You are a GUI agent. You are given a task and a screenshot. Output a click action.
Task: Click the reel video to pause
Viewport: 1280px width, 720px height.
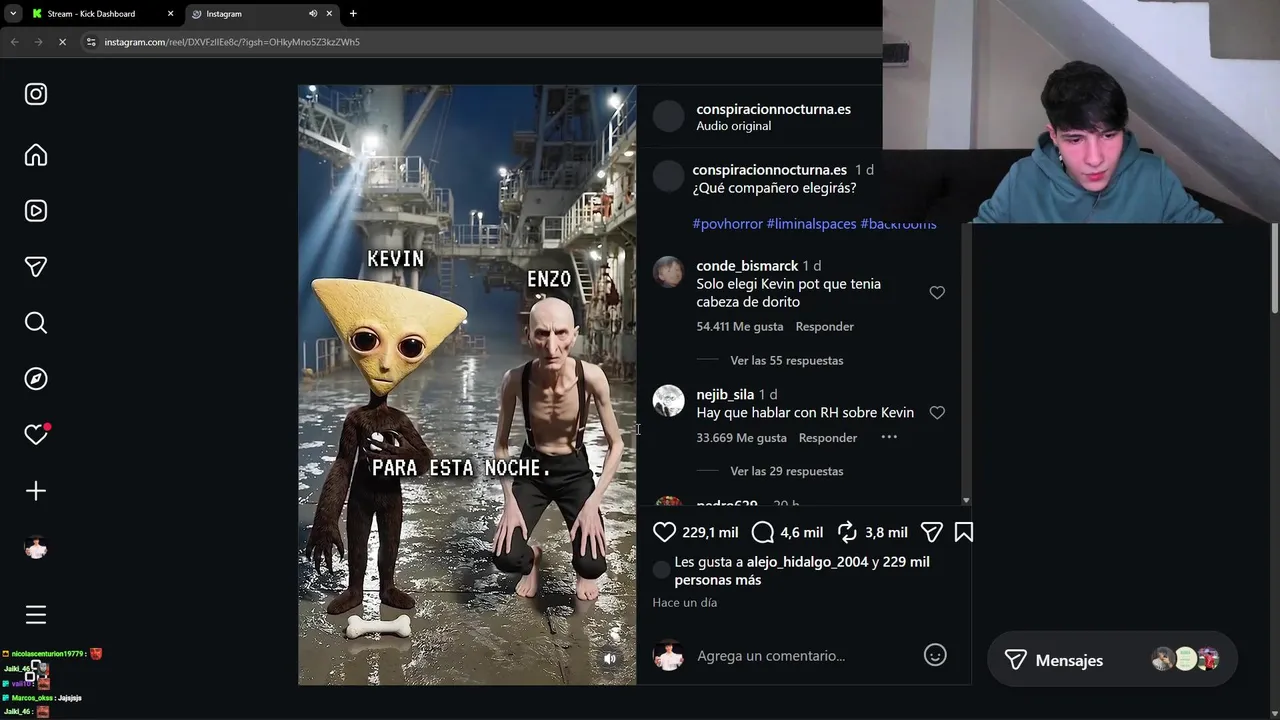467,385
